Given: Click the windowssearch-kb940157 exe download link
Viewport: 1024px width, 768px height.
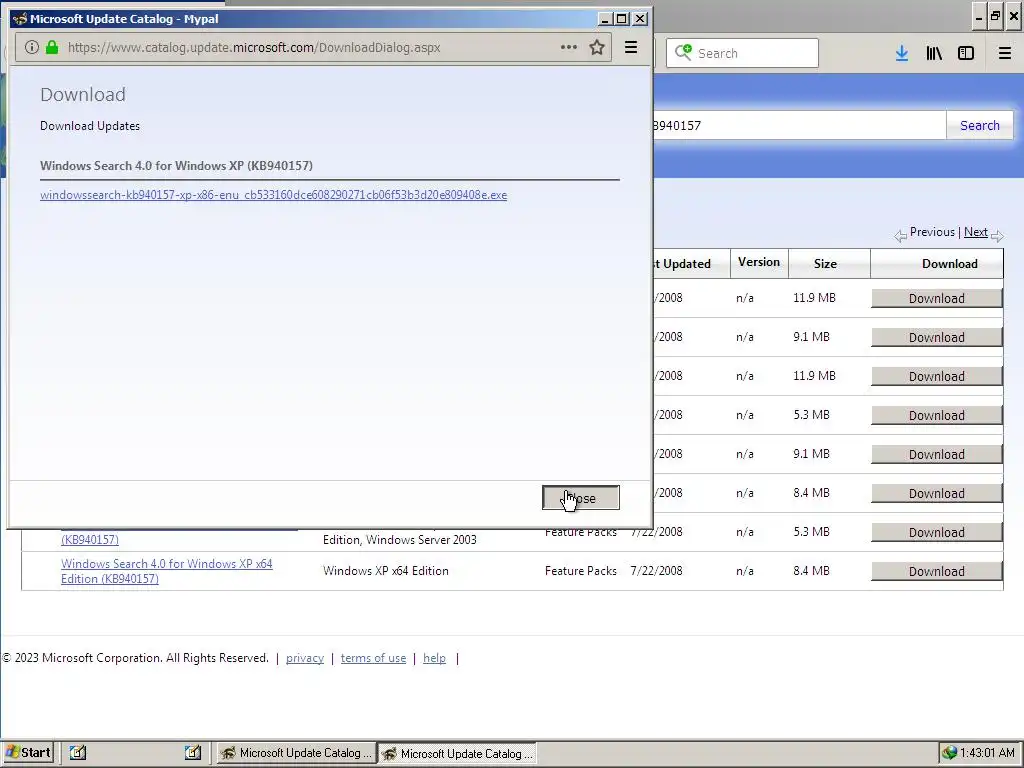Looking at the screenshot, I should [273, 195].
